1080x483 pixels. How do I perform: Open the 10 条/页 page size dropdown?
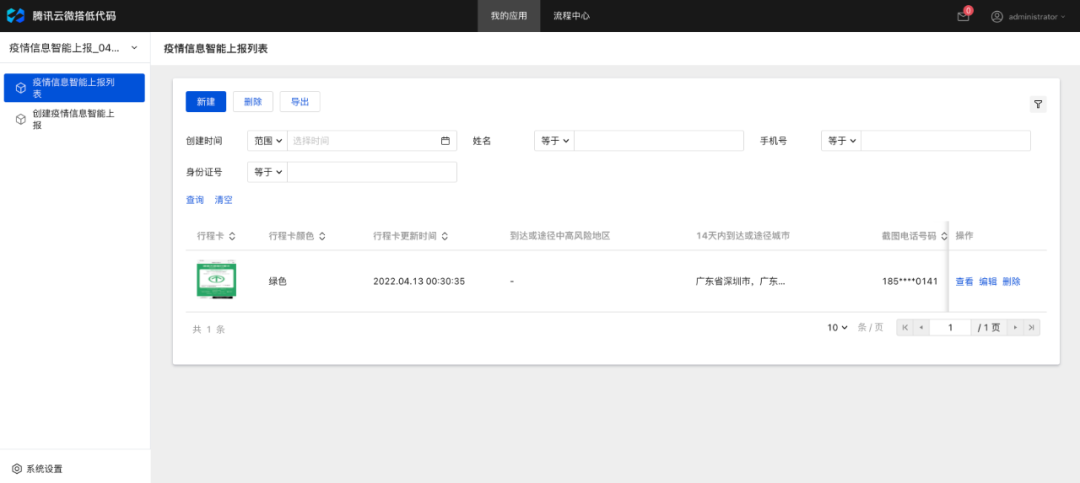[x=838, y=328]
